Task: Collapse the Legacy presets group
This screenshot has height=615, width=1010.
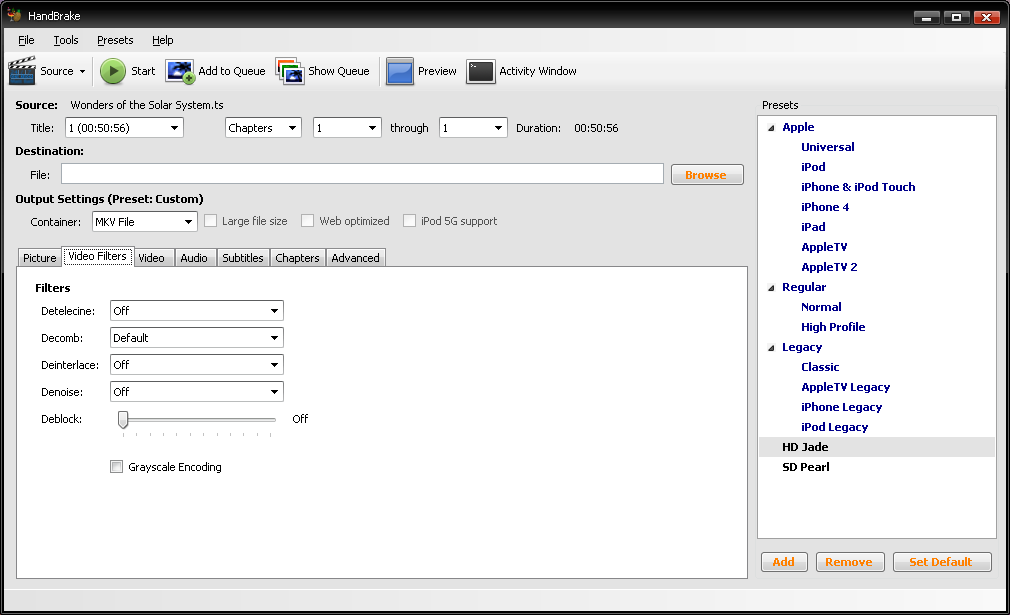Action: [x=771, y=348]
